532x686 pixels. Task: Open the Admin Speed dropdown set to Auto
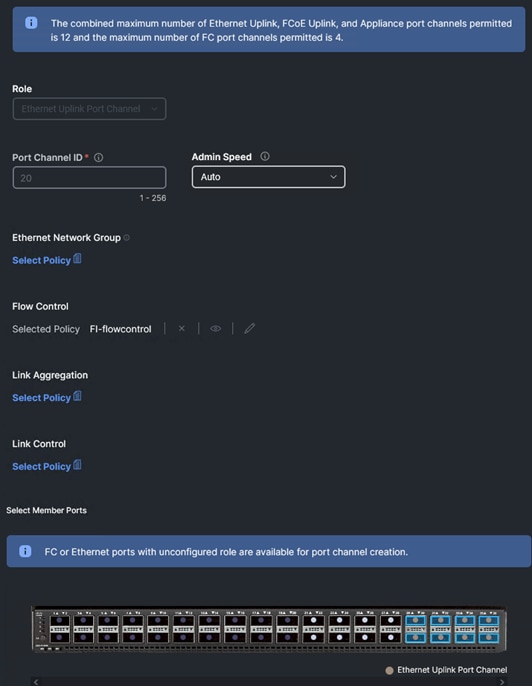(268, 177)
